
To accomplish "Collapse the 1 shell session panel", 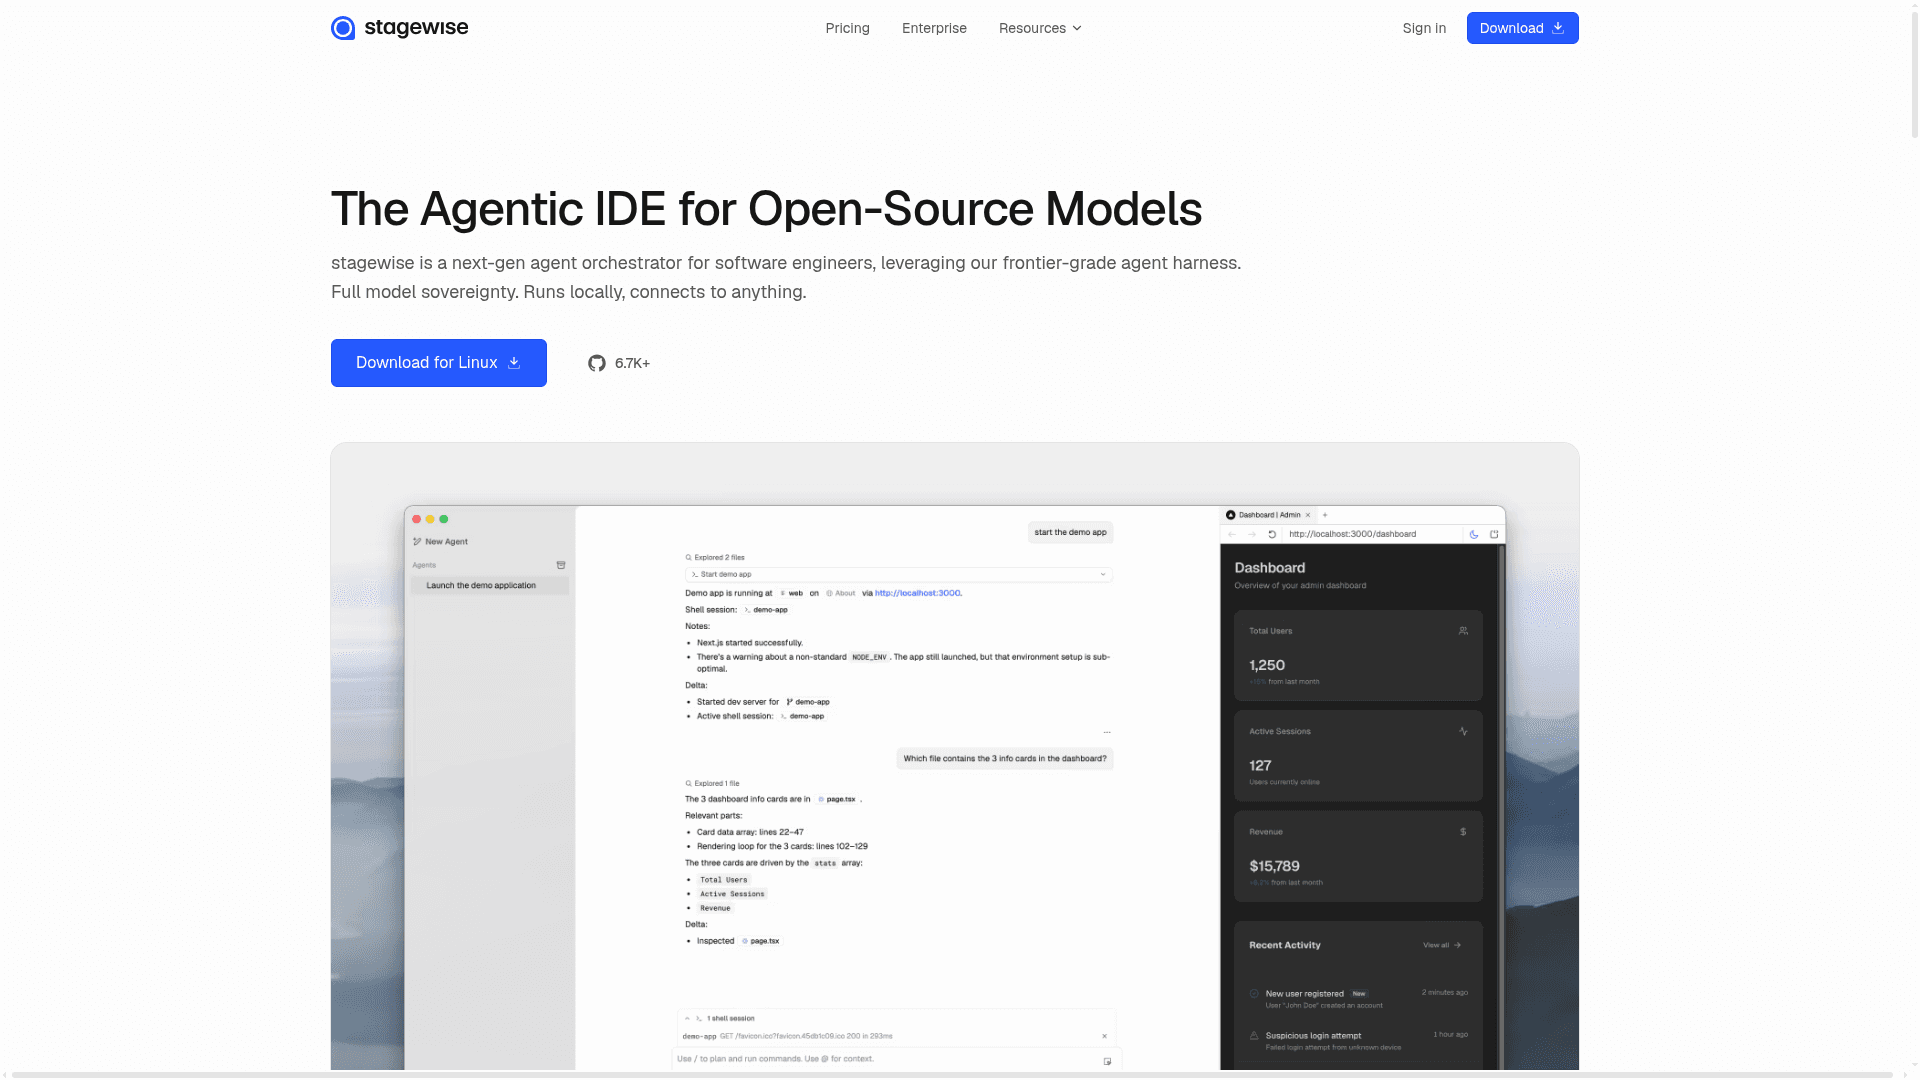I will coord(687,1019).
